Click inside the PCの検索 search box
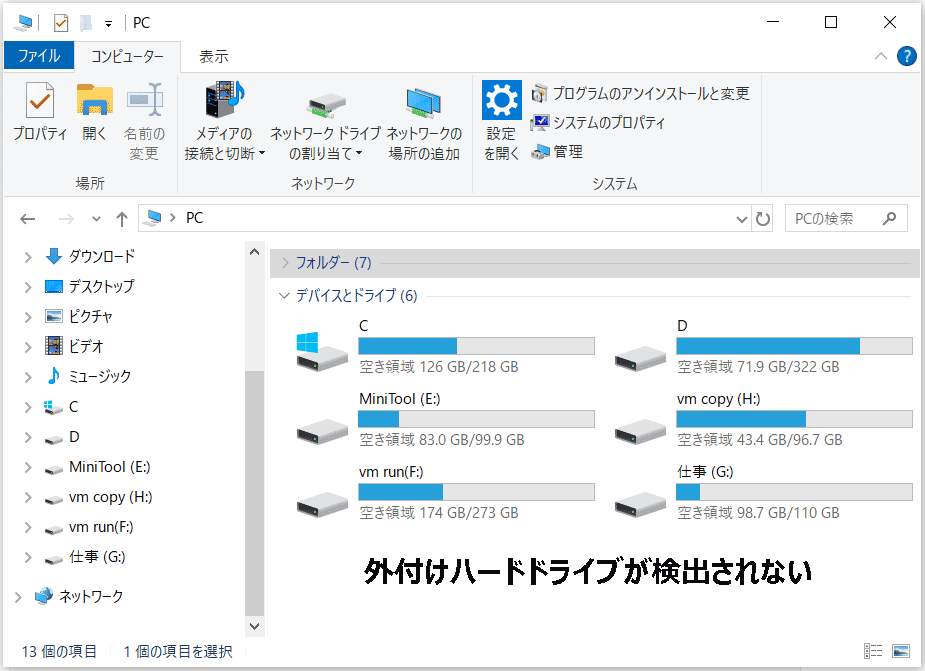This screenshot has height=671, width=925. 840,217
